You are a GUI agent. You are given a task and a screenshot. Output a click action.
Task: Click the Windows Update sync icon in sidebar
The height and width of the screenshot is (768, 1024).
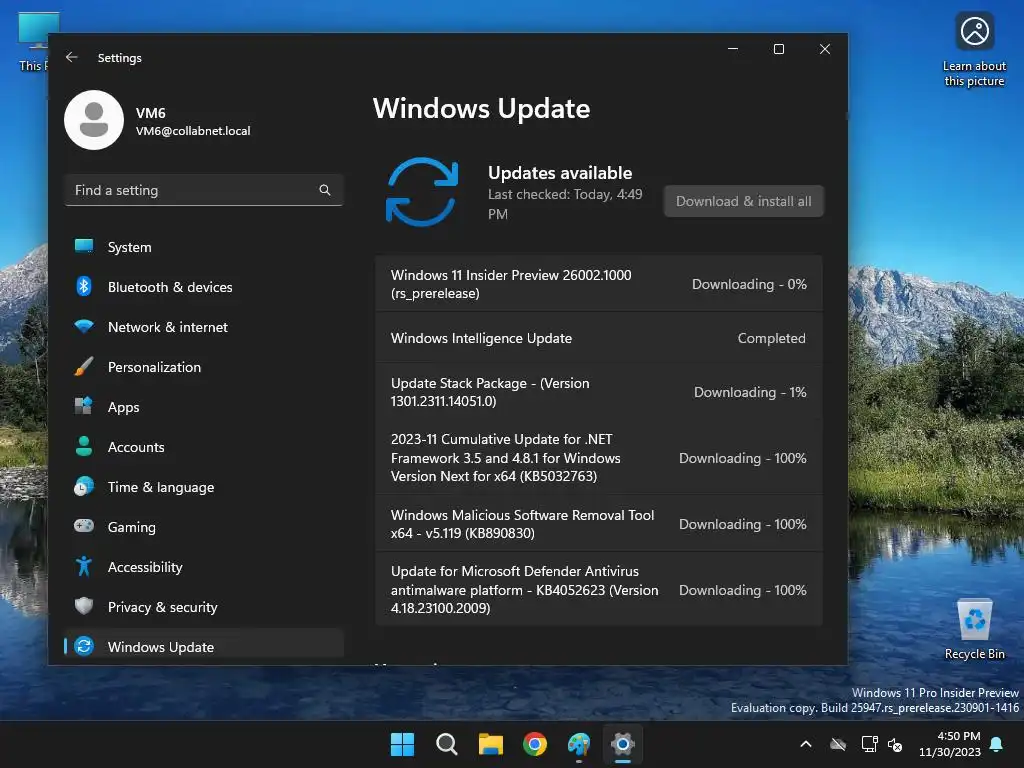click(x=84, y=646)
